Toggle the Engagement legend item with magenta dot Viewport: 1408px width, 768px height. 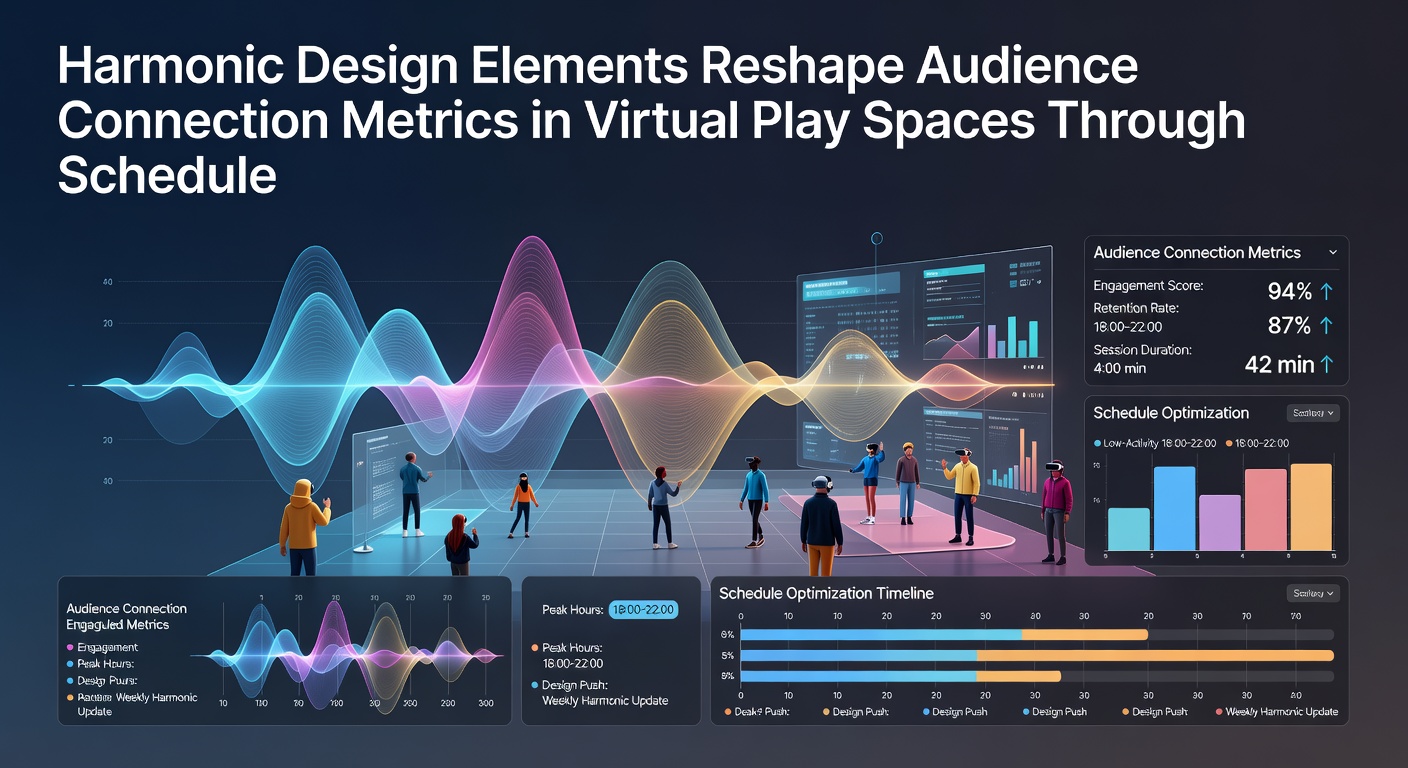102,648
